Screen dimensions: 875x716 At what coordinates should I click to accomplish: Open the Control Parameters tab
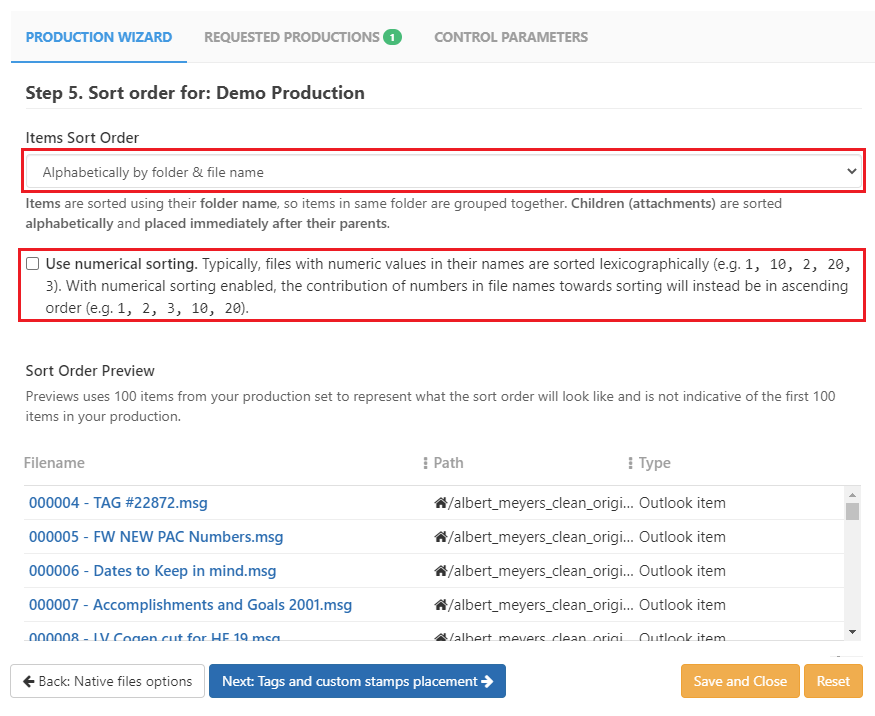point(511,36)
